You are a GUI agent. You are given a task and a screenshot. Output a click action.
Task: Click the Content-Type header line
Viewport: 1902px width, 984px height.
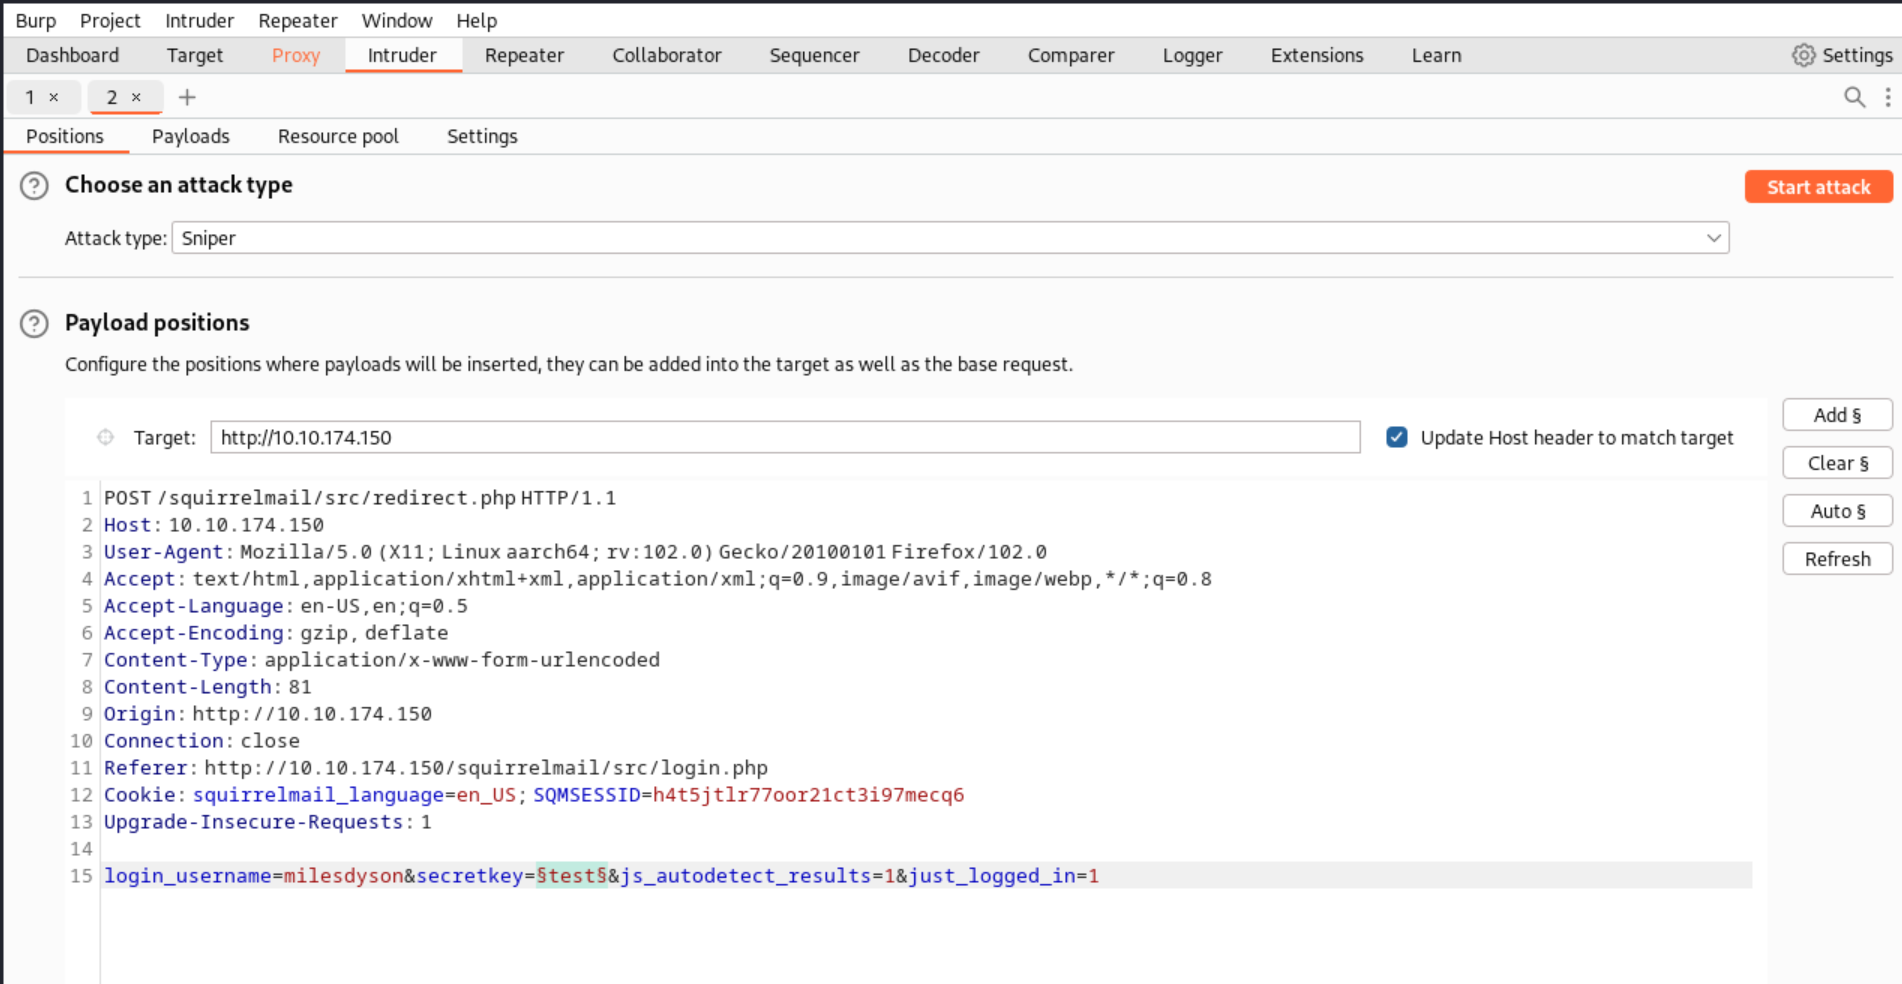pyautogui.click(x=382, y=660)
